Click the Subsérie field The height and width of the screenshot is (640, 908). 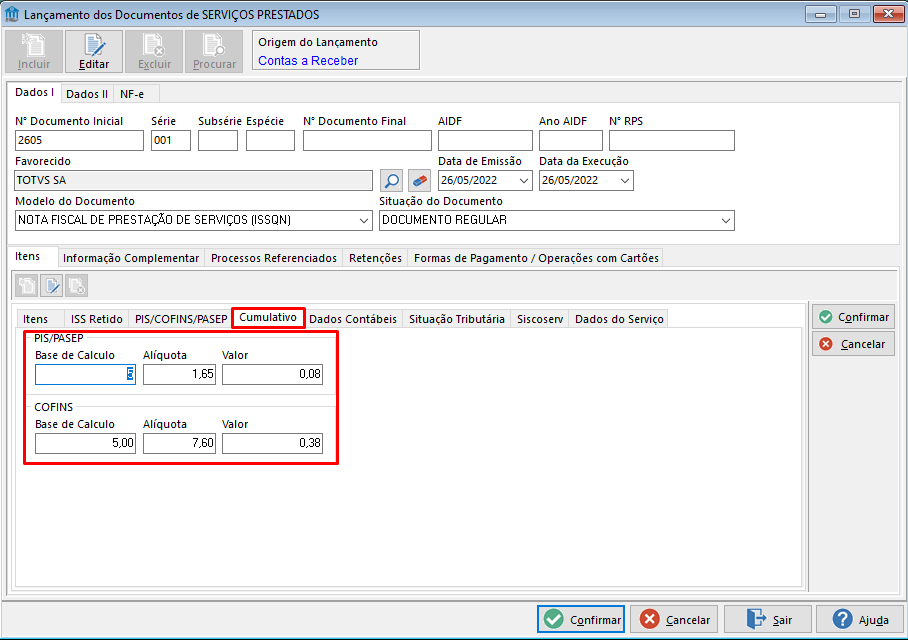218,140
